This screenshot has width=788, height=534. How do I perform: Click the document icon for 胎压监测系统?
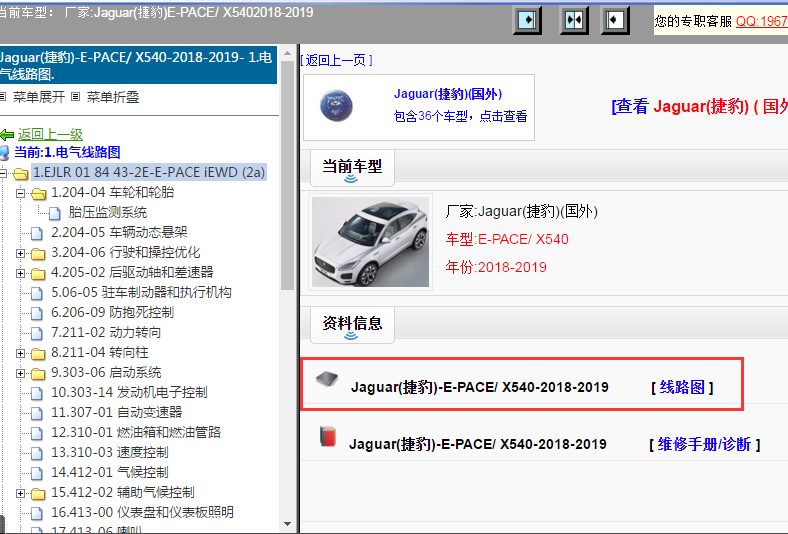coord(55,213)
